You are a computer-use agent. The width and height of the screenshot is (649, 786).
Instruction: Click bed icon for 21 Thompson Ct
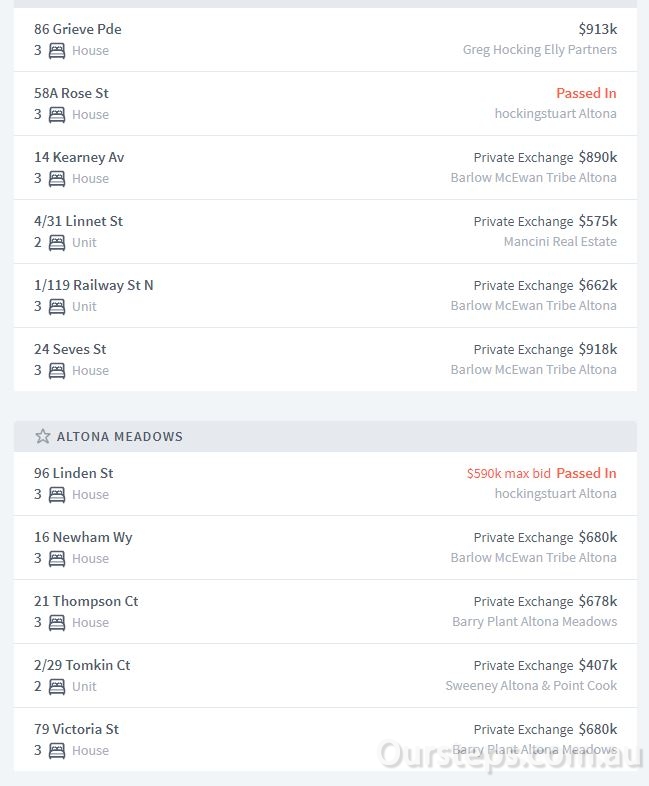tap(57, 623)
